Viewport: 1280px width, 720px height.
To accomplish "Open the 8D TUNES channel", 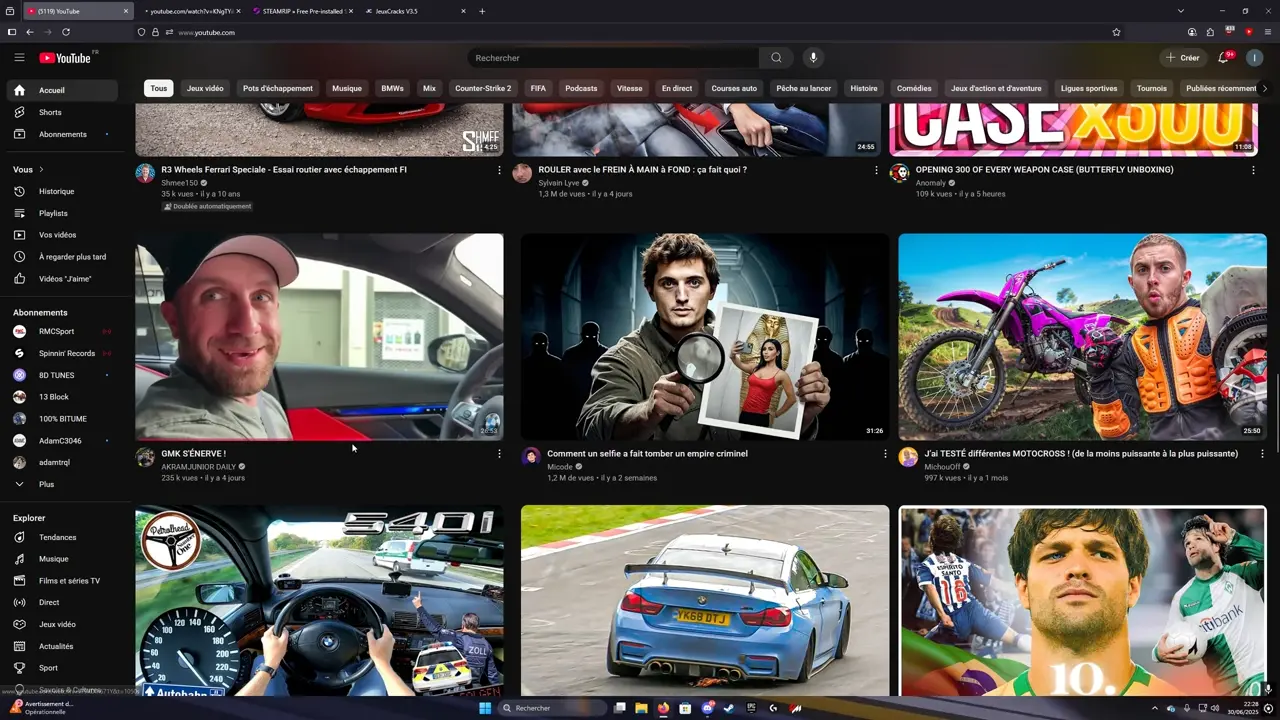I will pos(60,375).
